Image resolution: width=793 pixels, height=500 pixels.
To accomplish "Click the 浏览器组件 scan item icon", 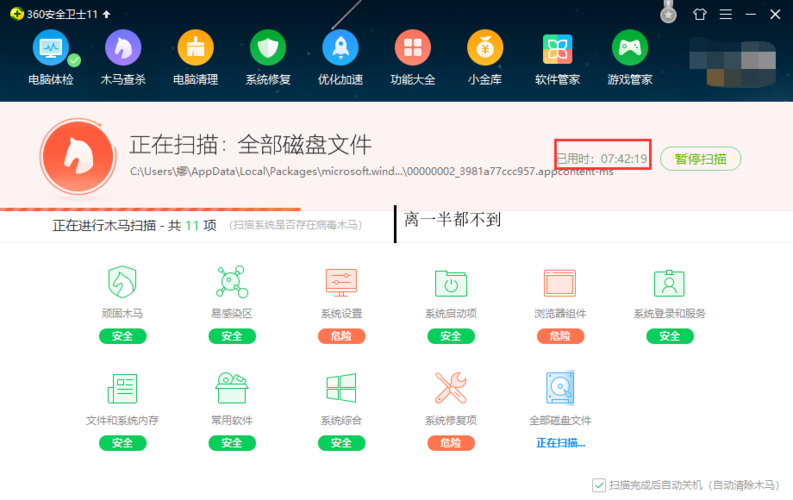I will [560, 283].
